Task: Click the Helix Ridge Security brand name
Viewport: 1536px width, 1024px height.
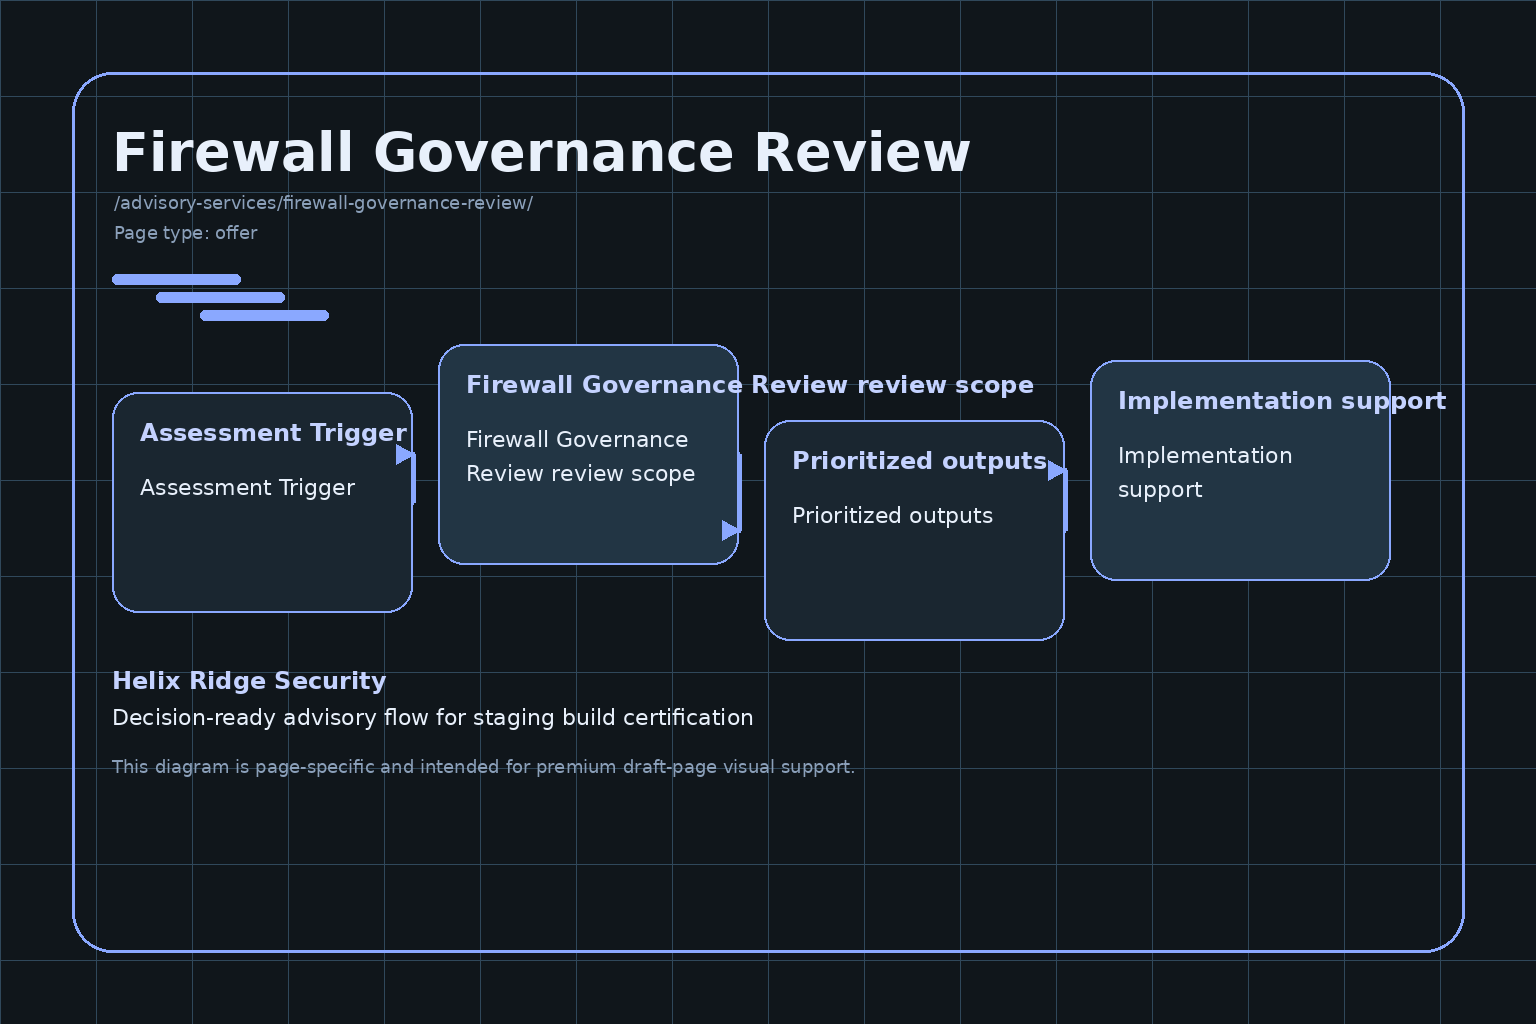Action: coord(249,681)
